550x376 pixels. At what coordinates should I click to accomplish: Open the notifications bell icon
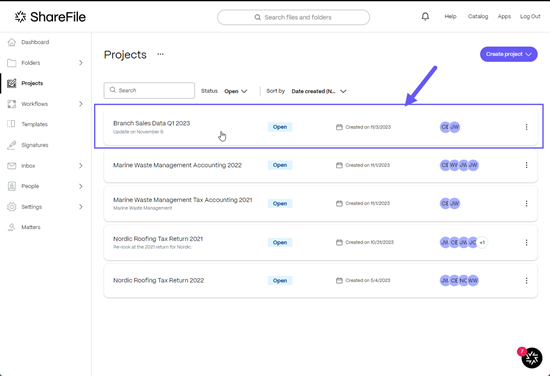[x=425, y=16]
